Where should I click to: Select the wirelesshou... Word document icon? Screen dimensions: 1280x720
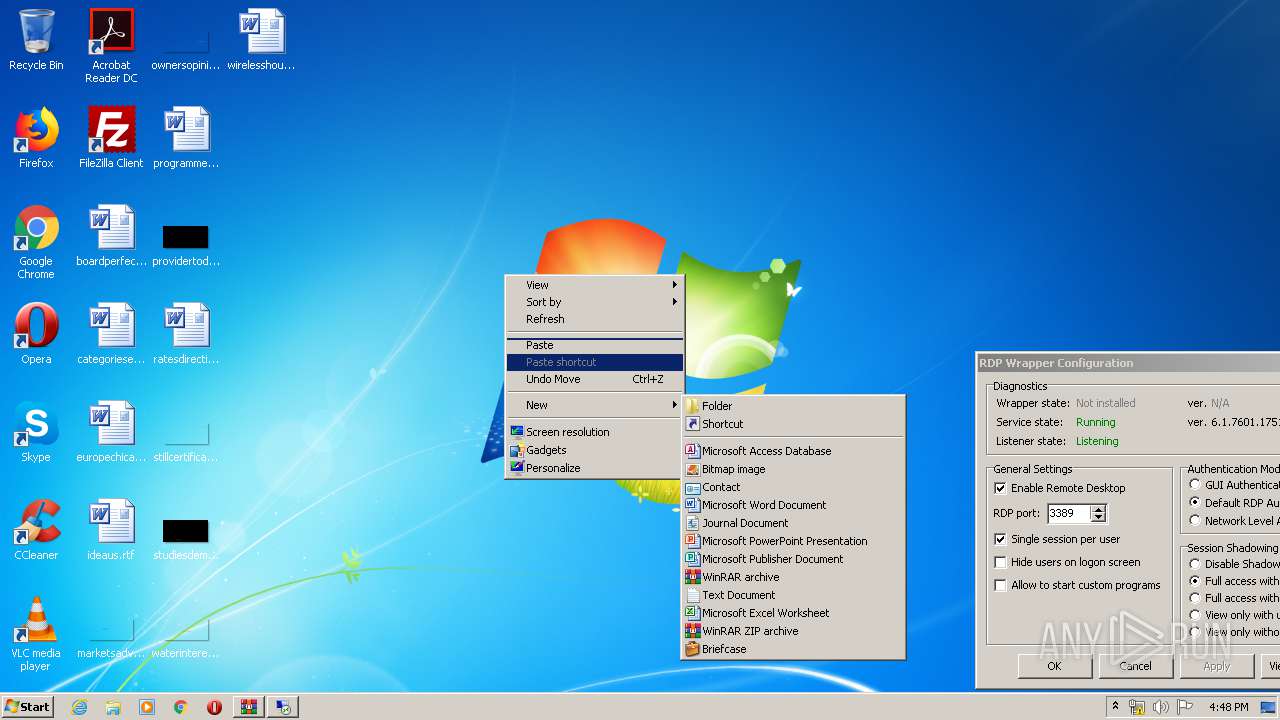pyautogui.click(x=261, y=40)
